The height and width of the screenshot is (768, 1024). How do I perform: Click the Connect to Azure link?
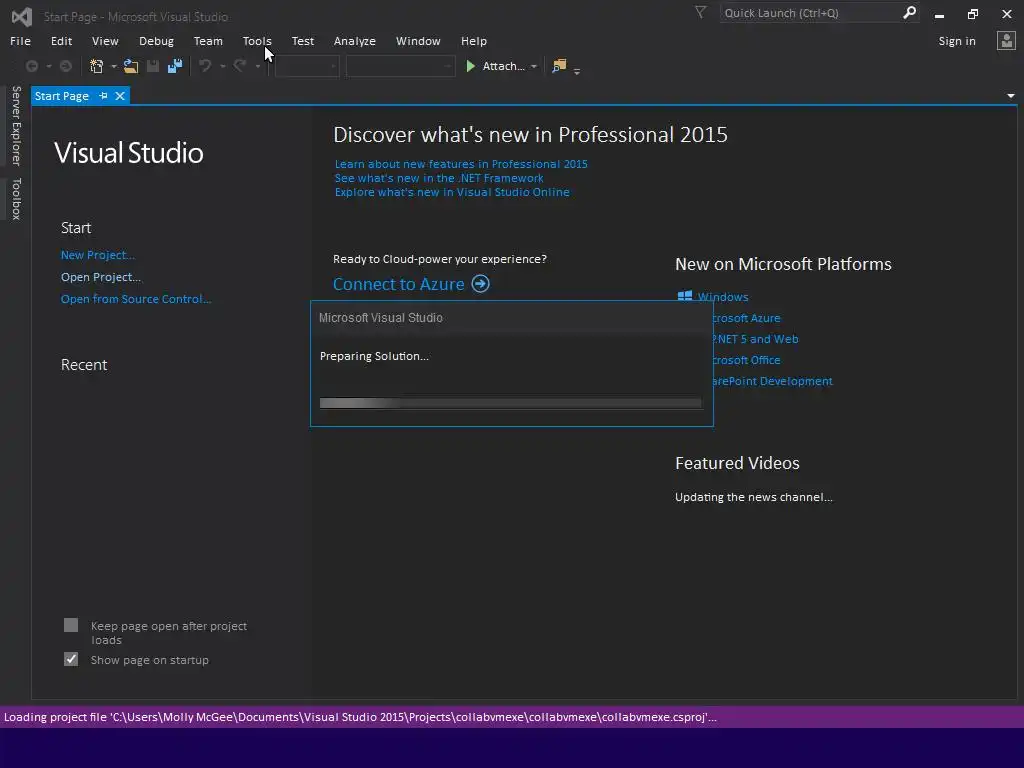tap(398, 284)
